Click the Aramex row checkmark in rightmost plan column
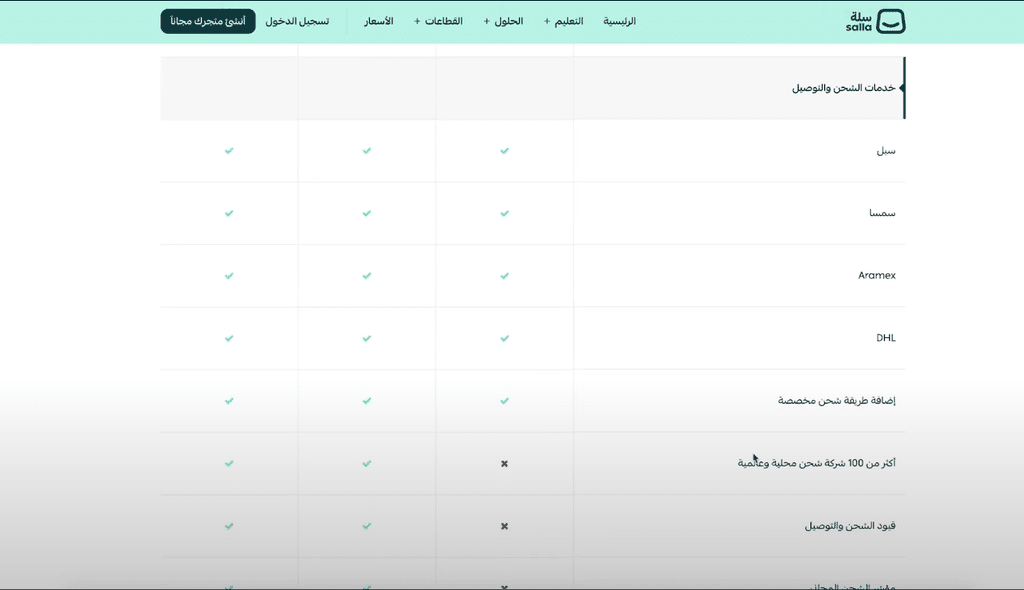Screen dimensions: 1024x590 (504, 276)
